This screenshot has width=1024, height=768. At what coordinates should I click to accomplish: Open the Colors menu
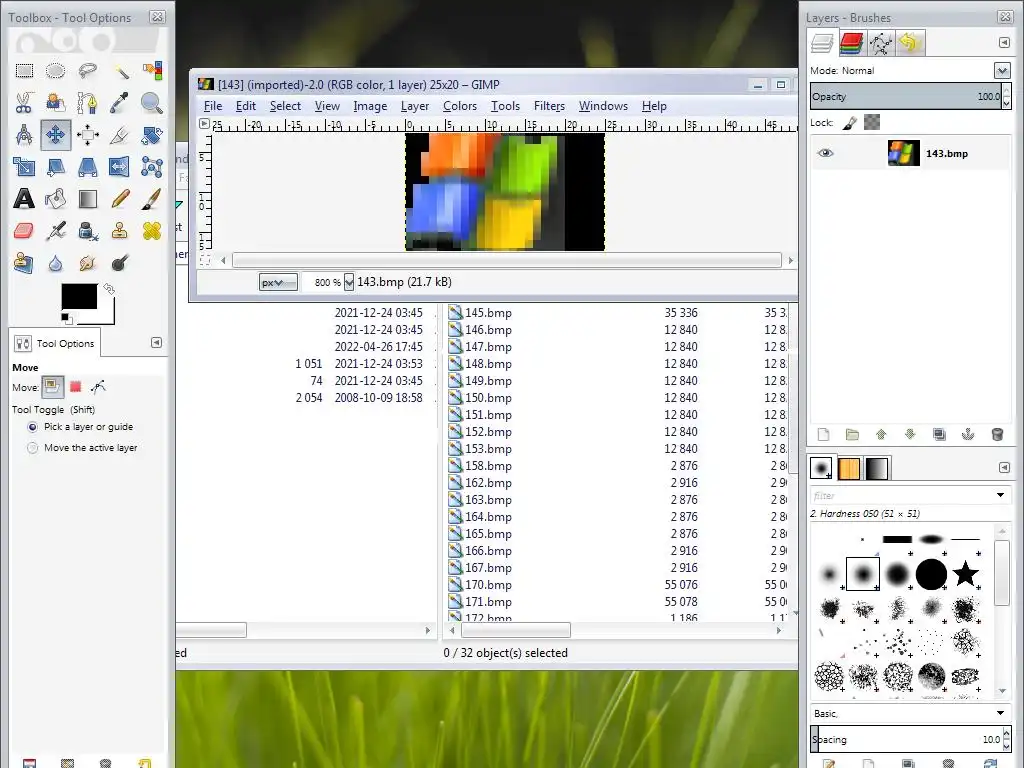point(460,106)
